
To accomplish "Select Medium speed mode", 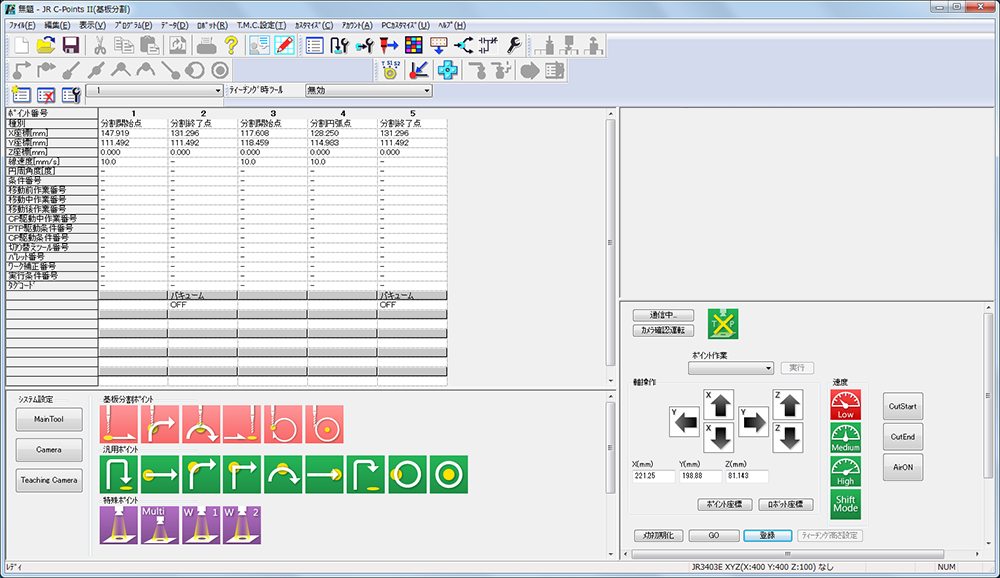I will pyautogui.click(x=846, y=438).
